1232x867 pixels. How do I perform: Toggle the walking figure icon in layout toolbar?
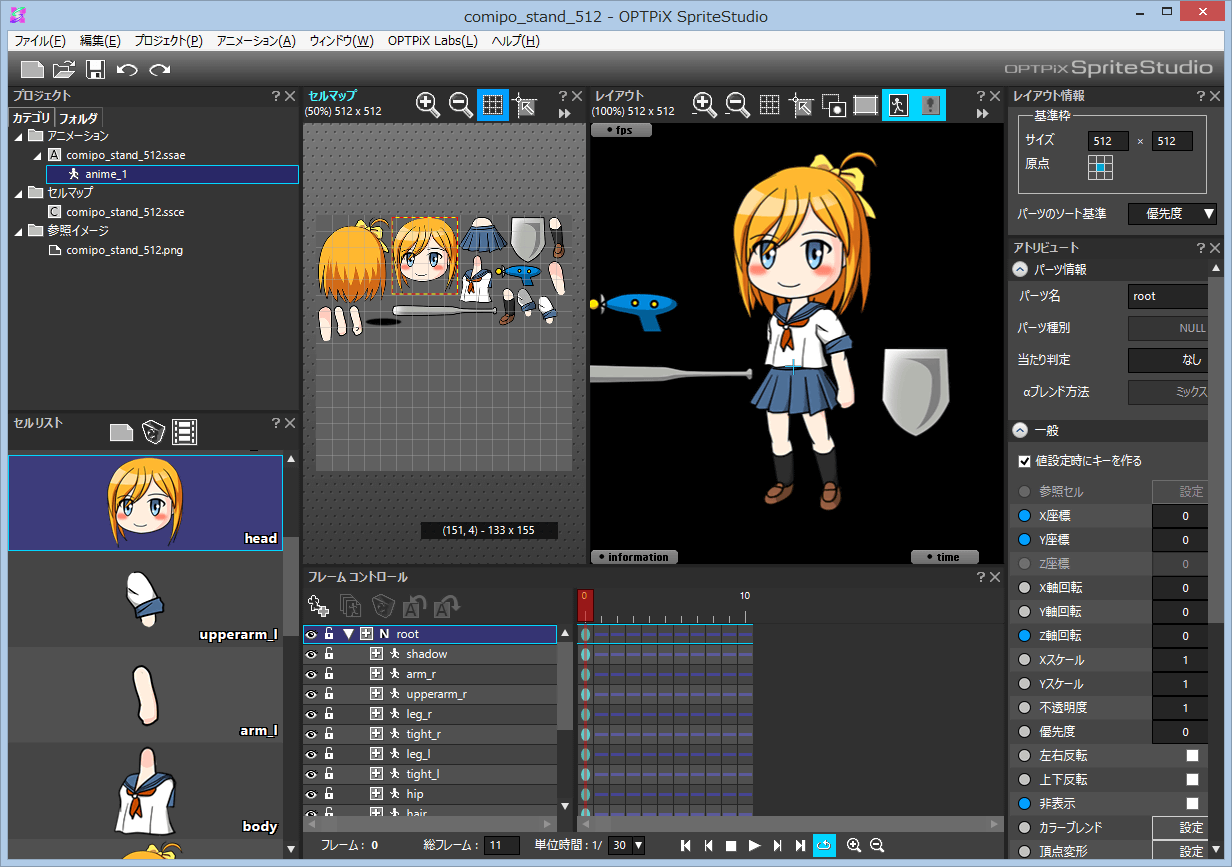898,104
